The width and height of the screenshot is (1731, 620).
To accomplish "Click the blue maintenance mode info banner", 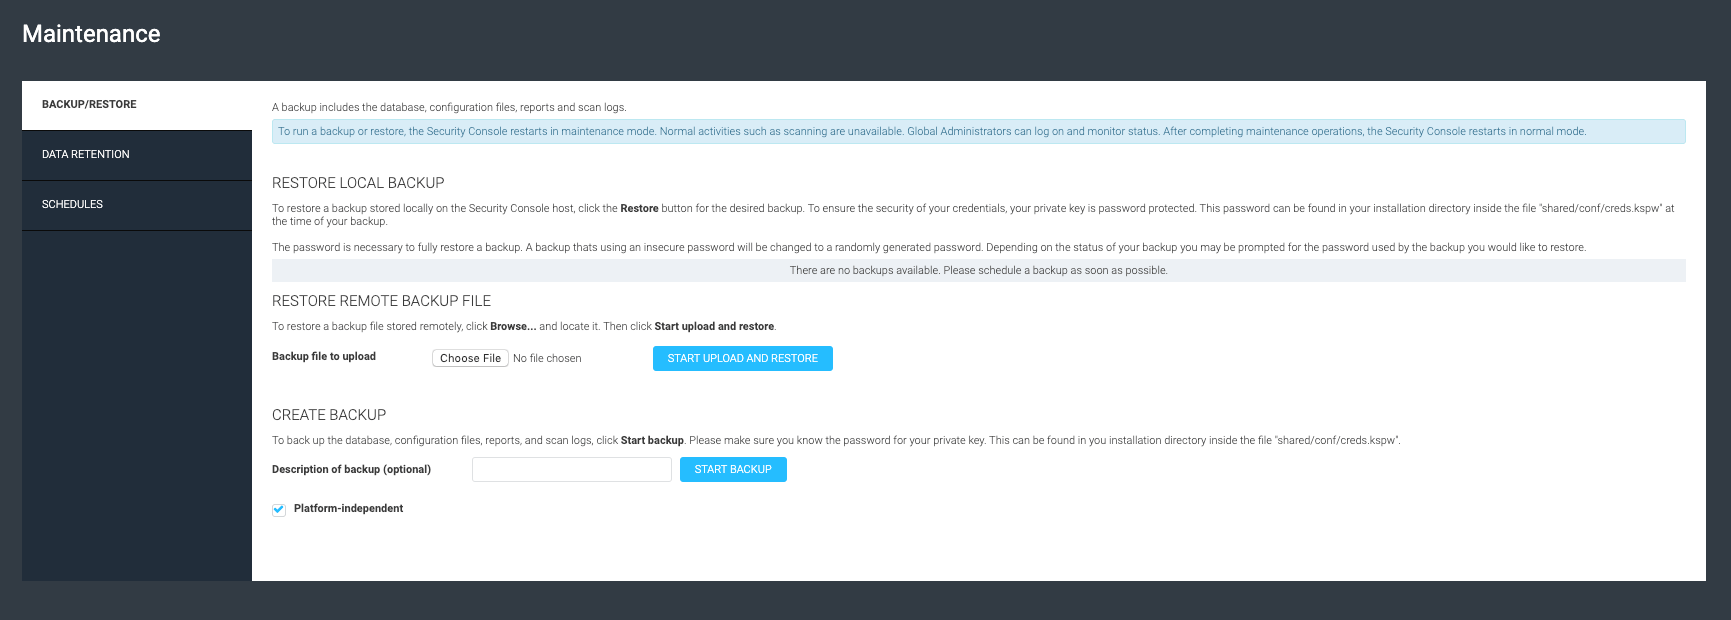I will (x=979, y=131).
